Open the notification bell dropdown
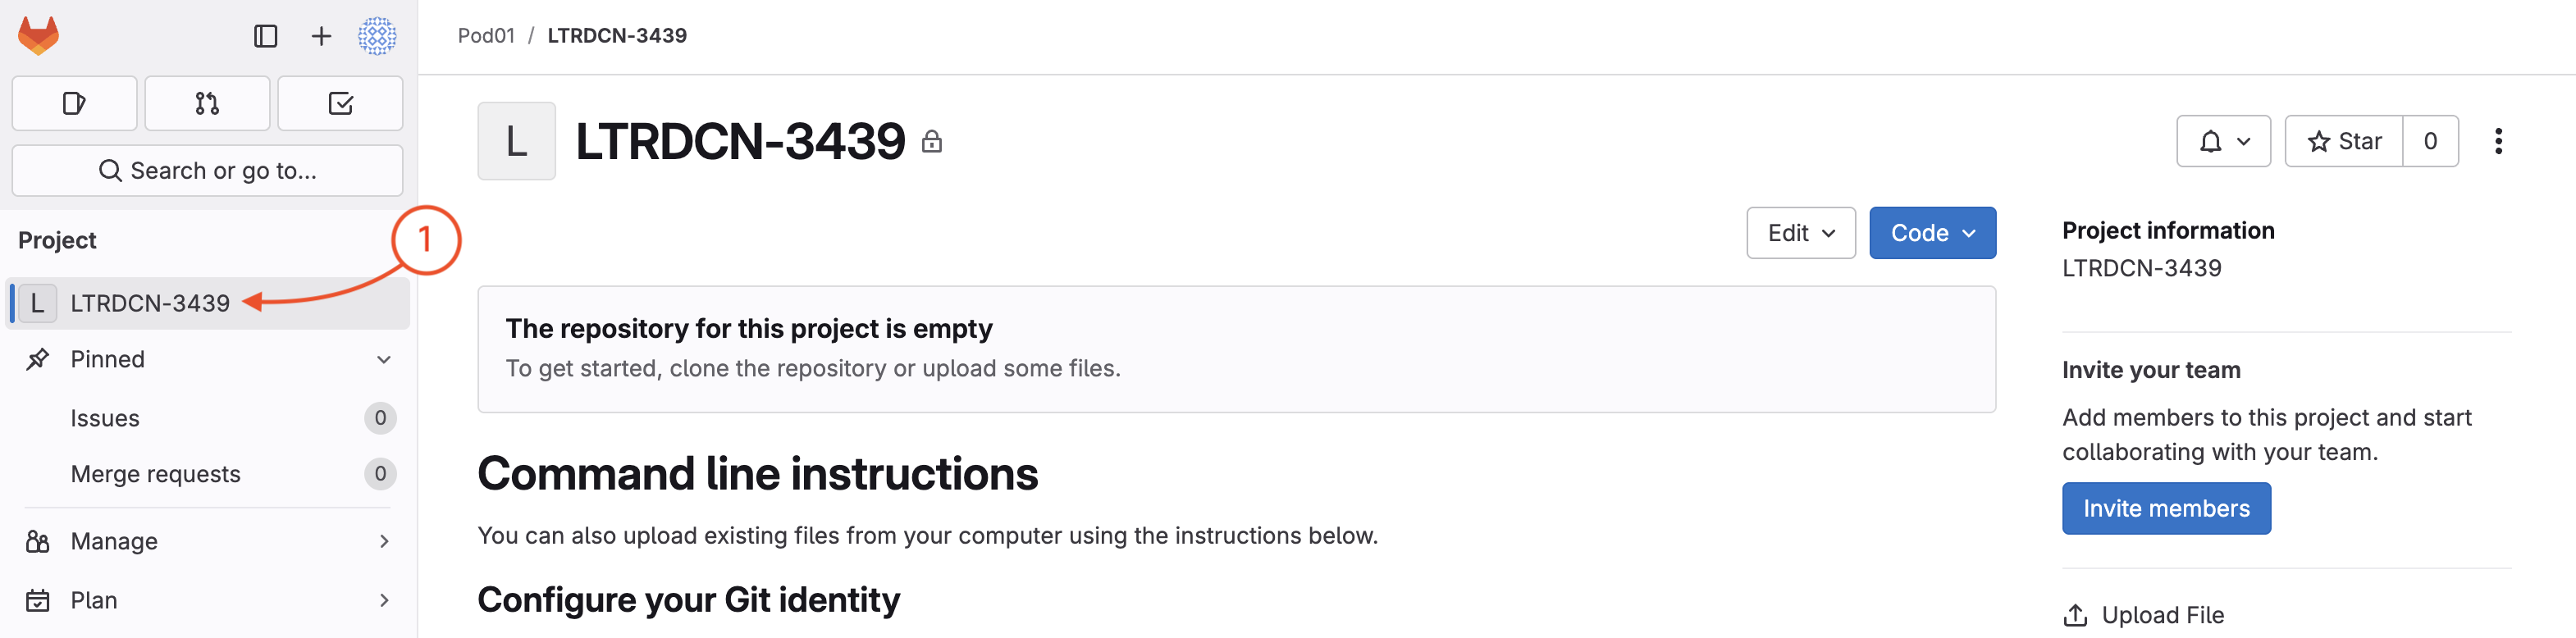This screenshot has height=638, width=2576. pos(2223,142)
